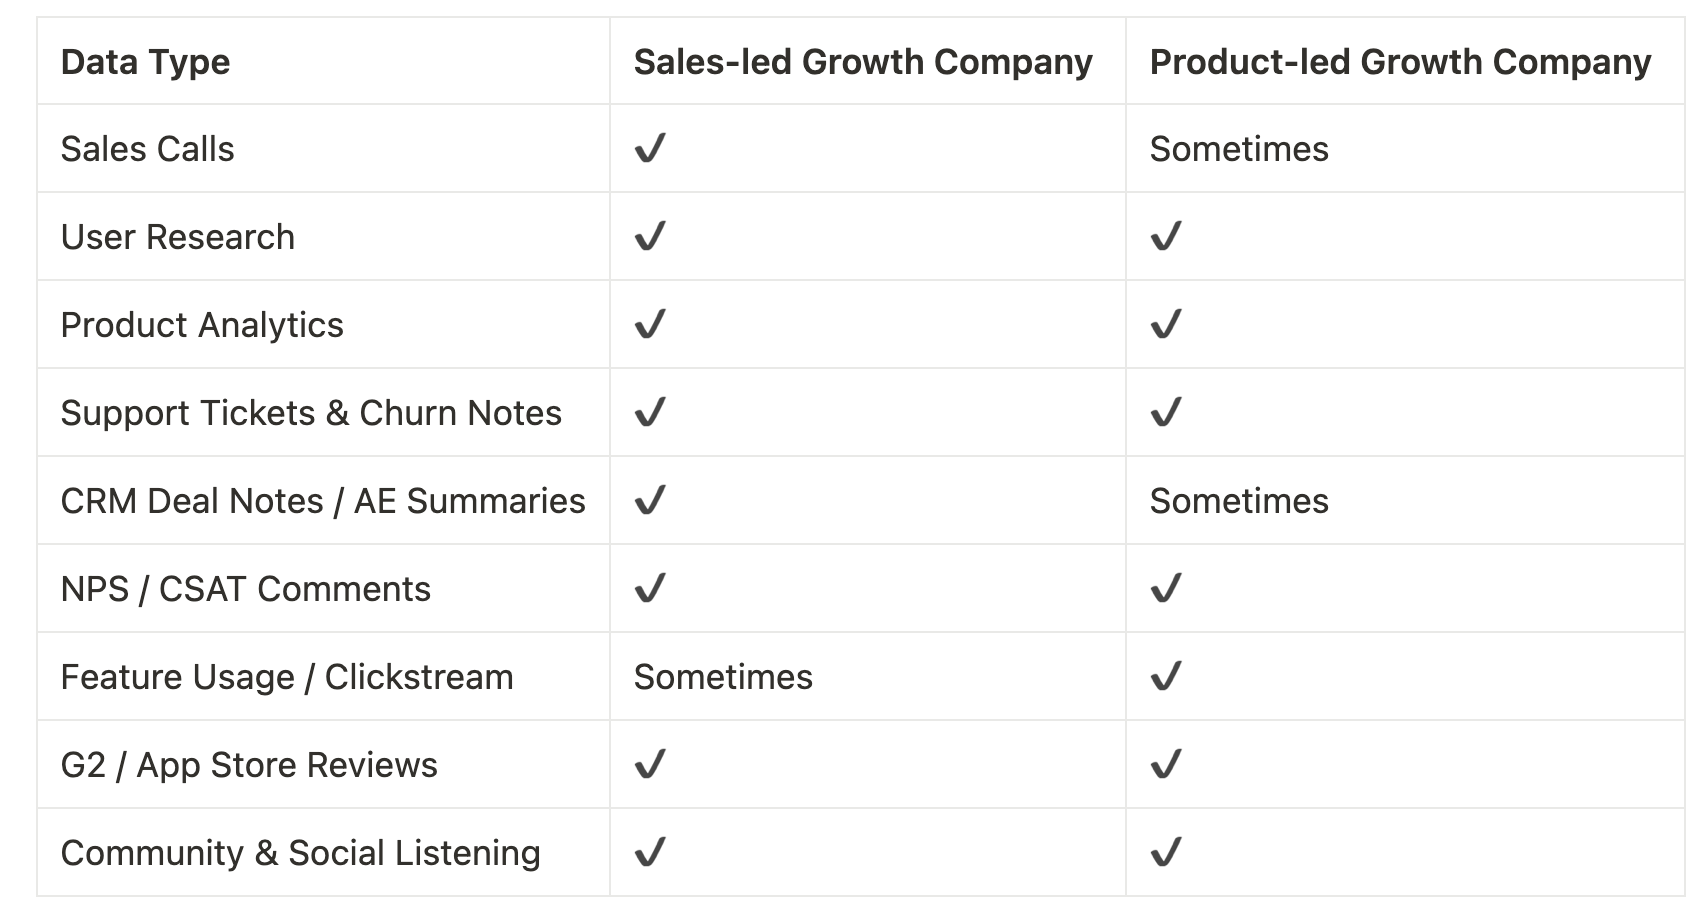Click the Sales Calls checkmark under Sales-led
The image size is (1702, 920).
point(650,149)
